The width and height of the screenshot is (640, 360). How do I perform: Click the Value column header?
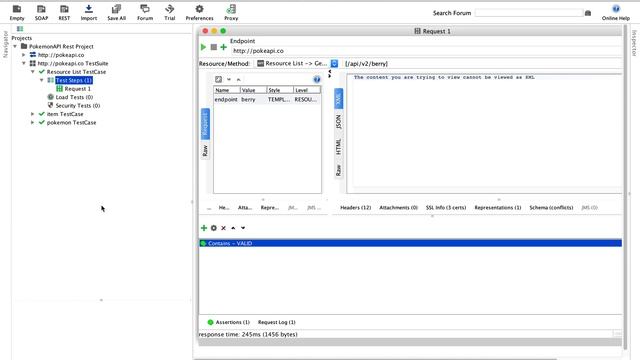(x=253, y=90)
